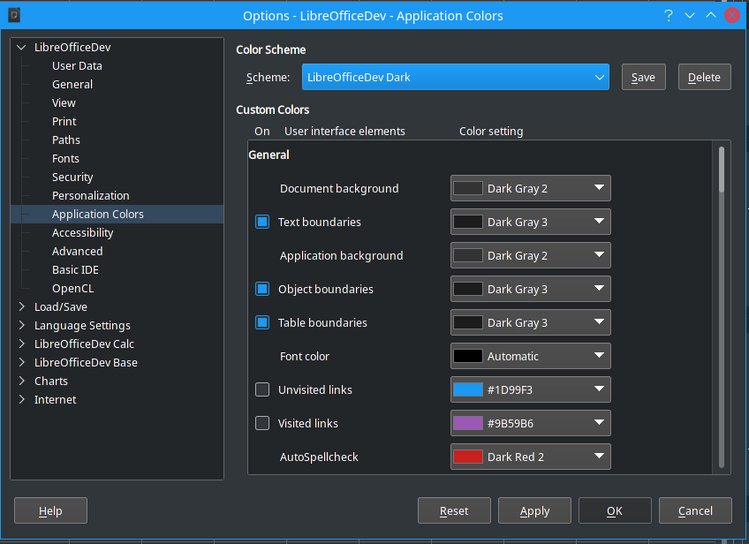Disable the Object boundaries checkbox

point(262,289)
